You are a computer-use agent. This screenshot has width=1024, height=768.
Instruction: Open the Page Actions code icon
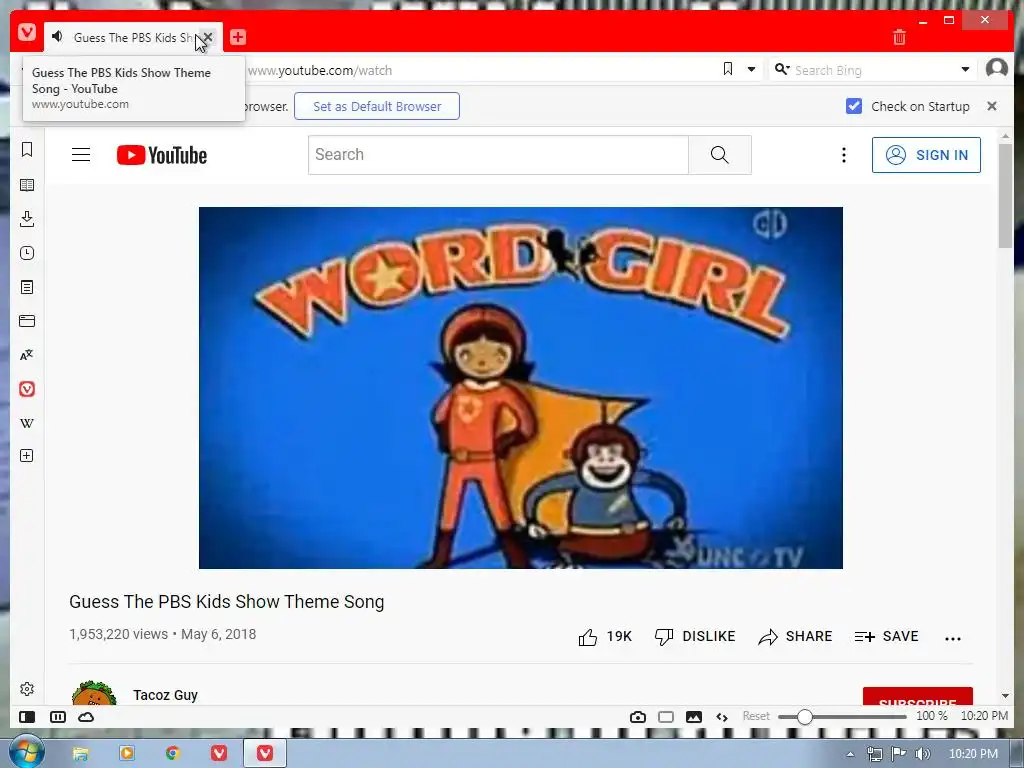click(722, 717)
